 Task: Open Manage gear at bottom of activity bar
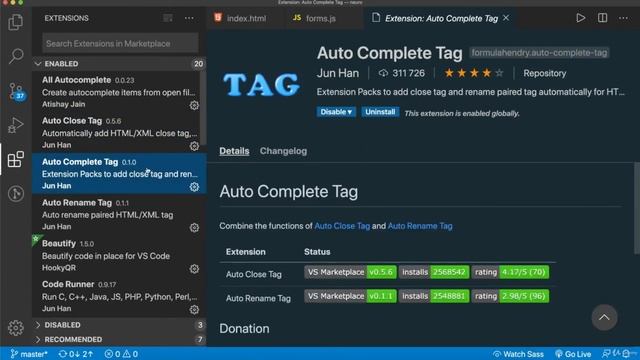(16, 328)
